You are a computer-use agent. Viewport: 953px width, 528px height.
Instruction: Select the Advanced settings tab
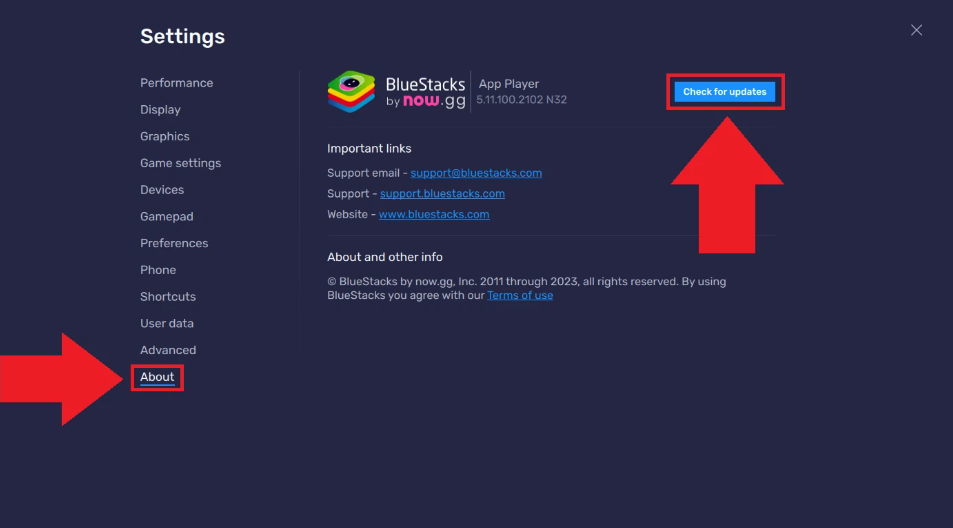[x=168, y=350]
